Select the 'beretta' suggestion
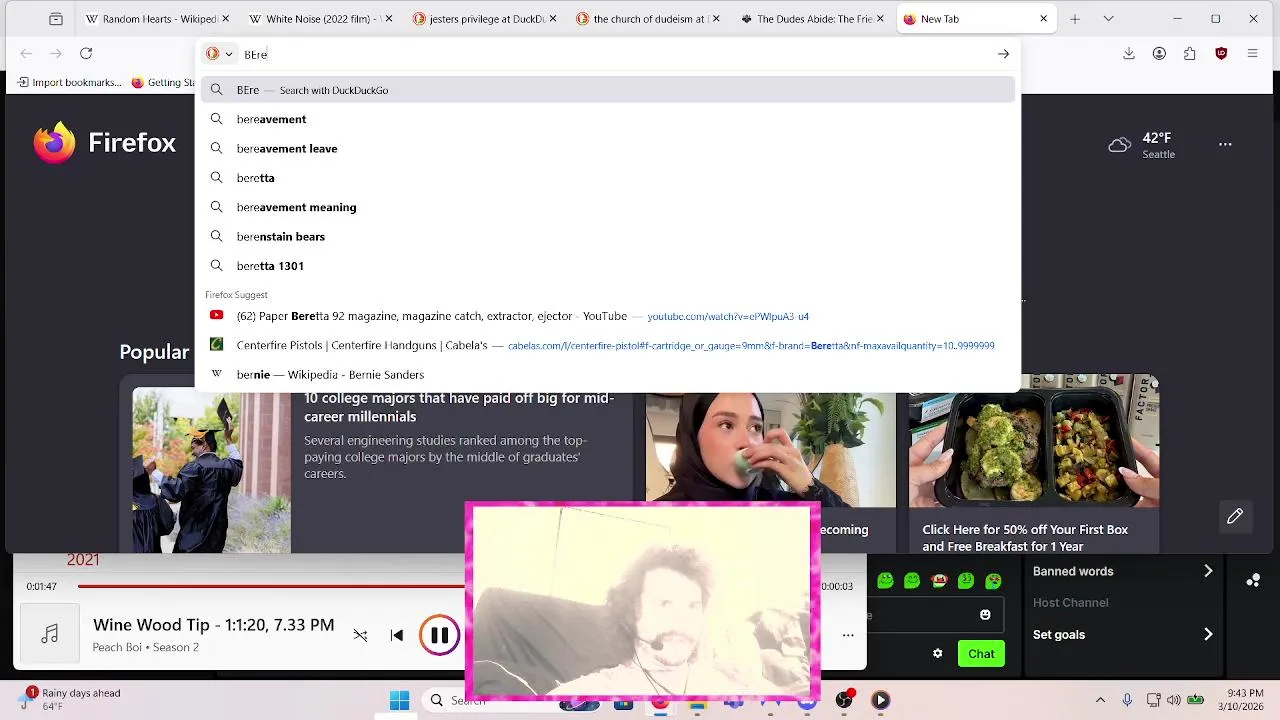Image resolution: width=1280 pixels, height=720 pixels. pos(608,178)
